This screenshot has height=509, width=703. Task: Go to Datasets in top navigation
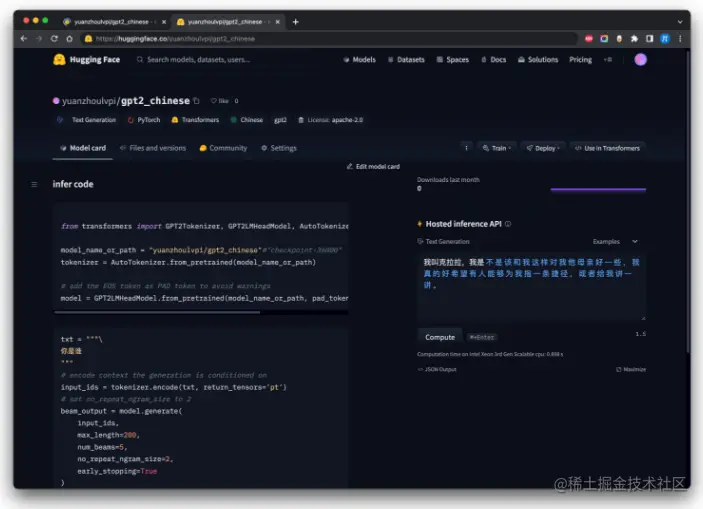[x=406, y=60]
